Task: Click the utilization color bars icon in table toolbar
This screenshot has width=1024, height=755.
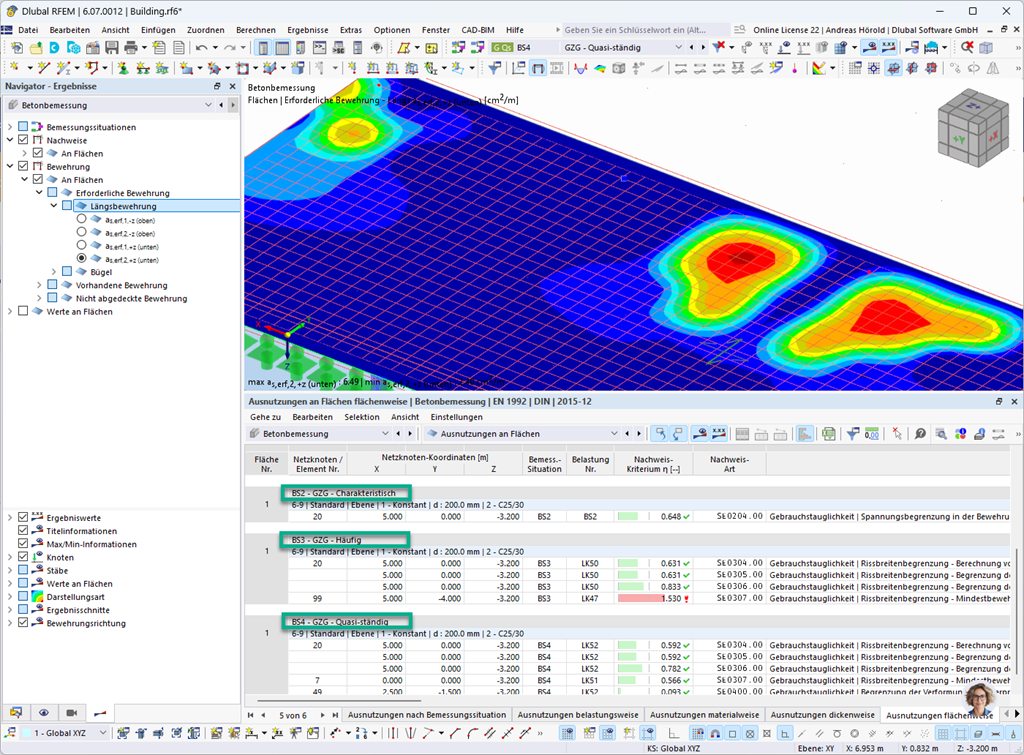Action: pos(805,434)
